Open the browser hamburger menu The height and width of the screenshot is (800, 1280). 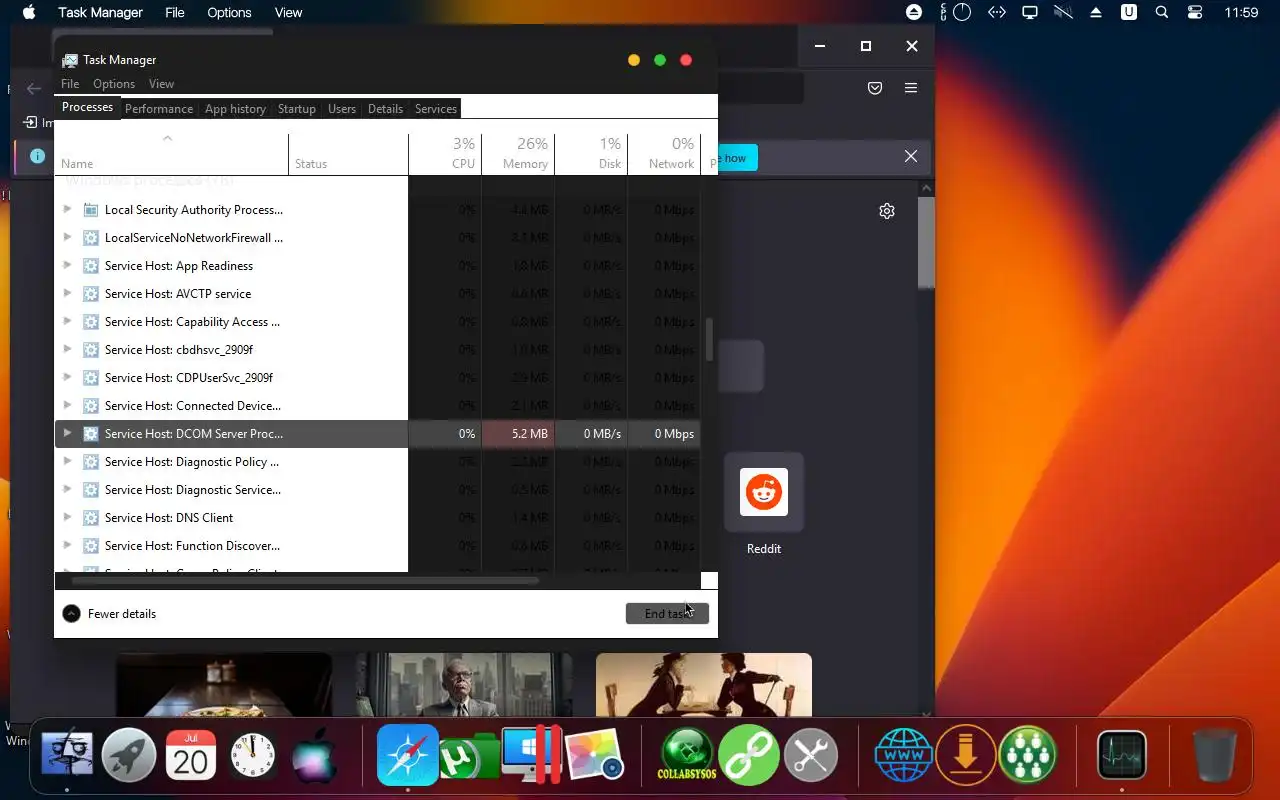pyautogui.click(x=911, y=88)
